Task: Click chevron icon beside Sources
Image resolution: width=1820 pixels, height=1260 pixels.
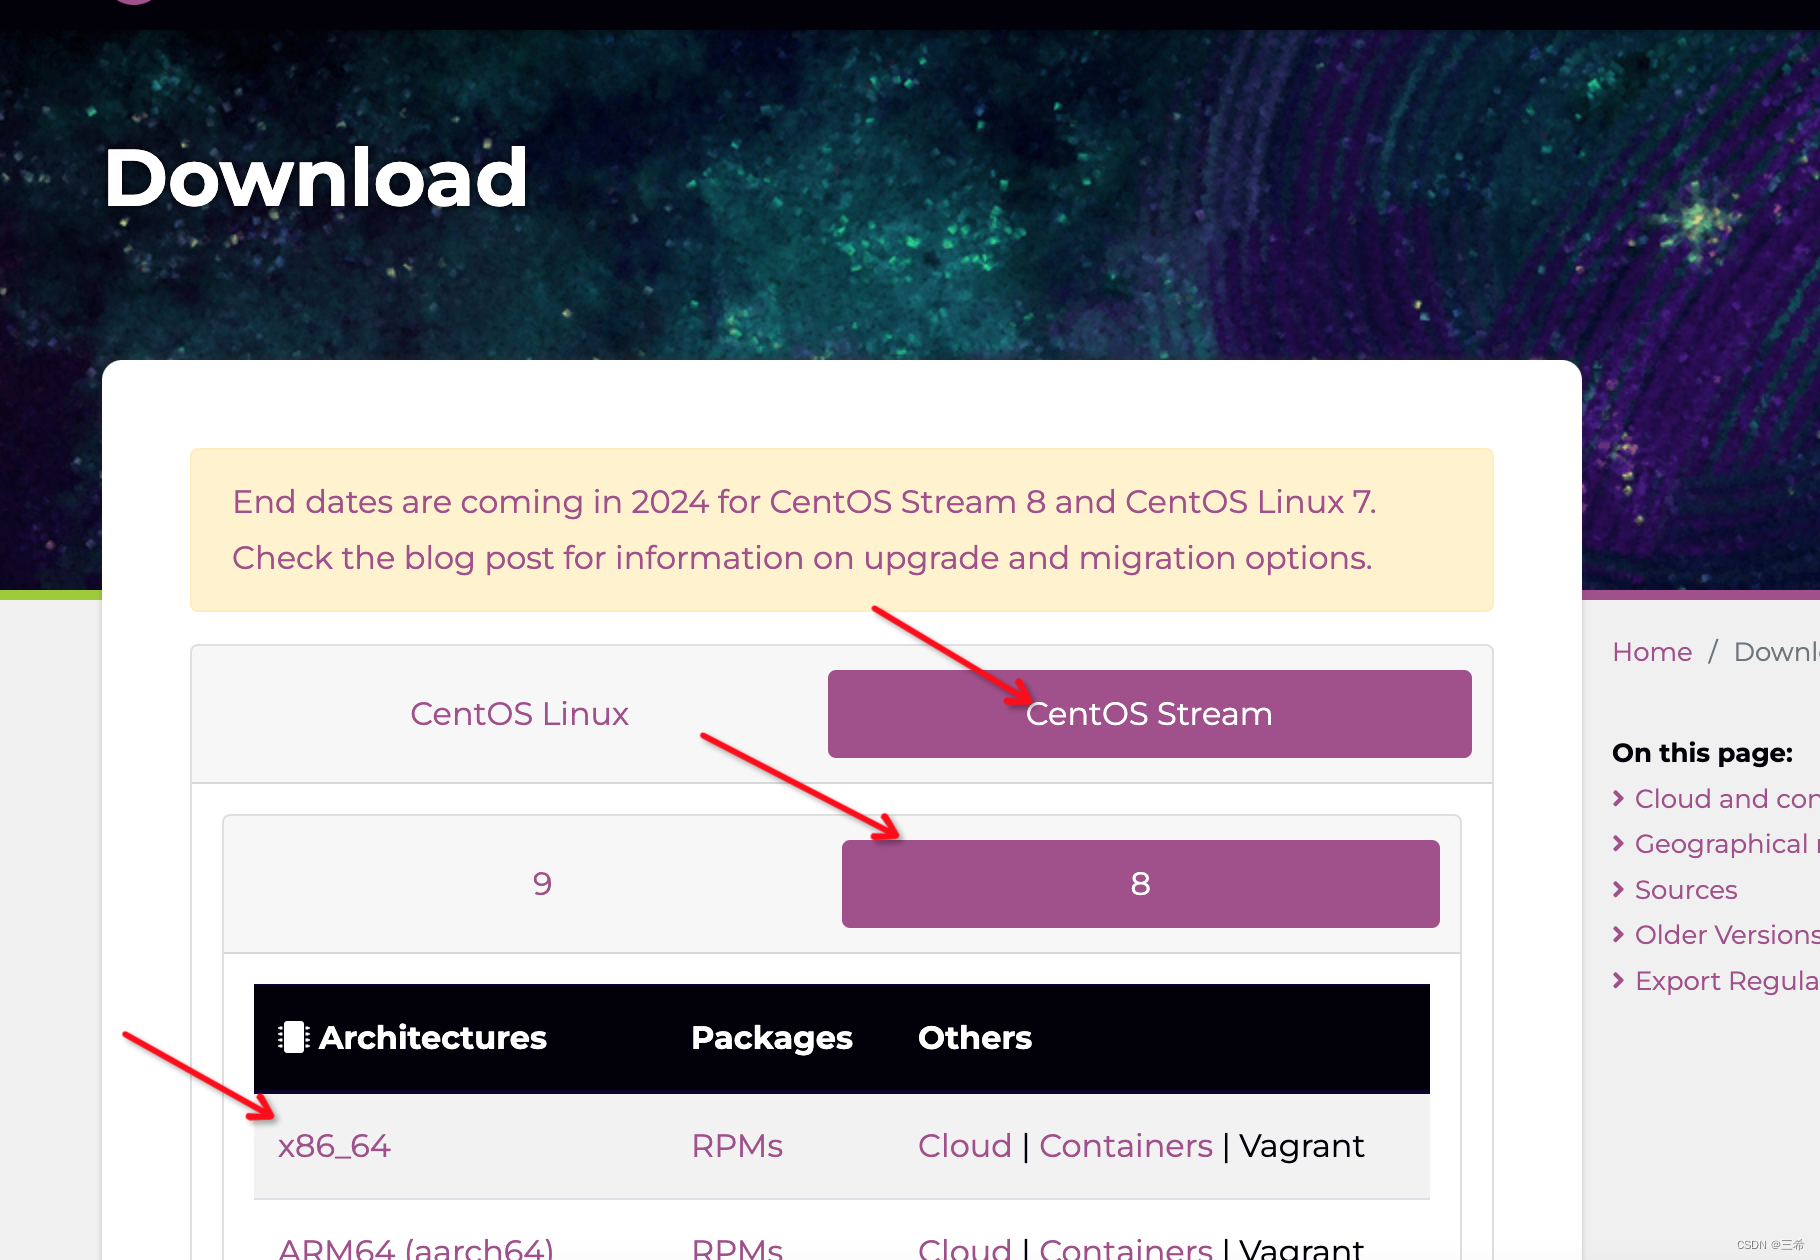Action: click(1619, 889)
